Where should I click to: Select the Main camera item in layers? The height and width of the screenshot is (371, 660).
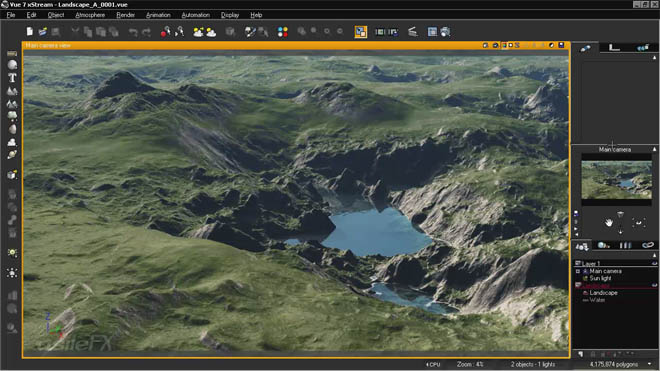click(x=605, y=271)
